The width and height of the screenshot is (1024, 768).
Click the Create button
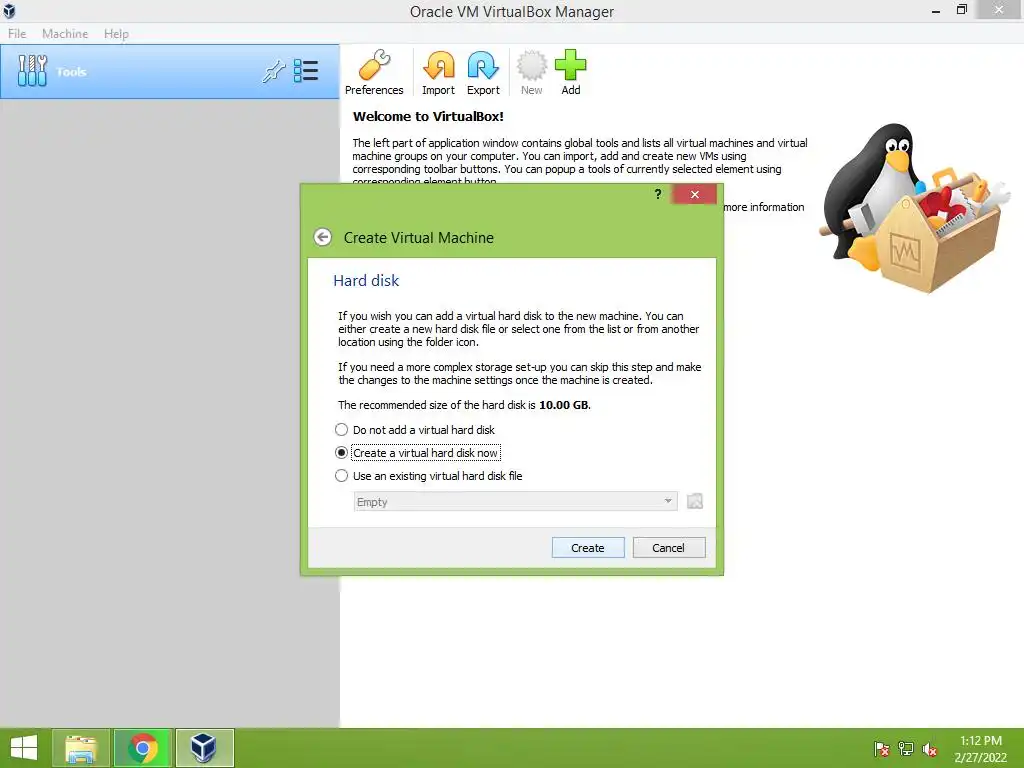tap(588, 548)
